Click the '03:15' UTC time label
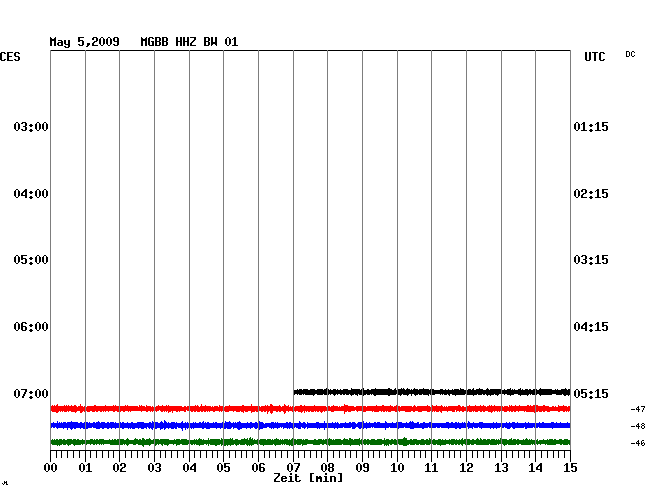 [591, 260]
